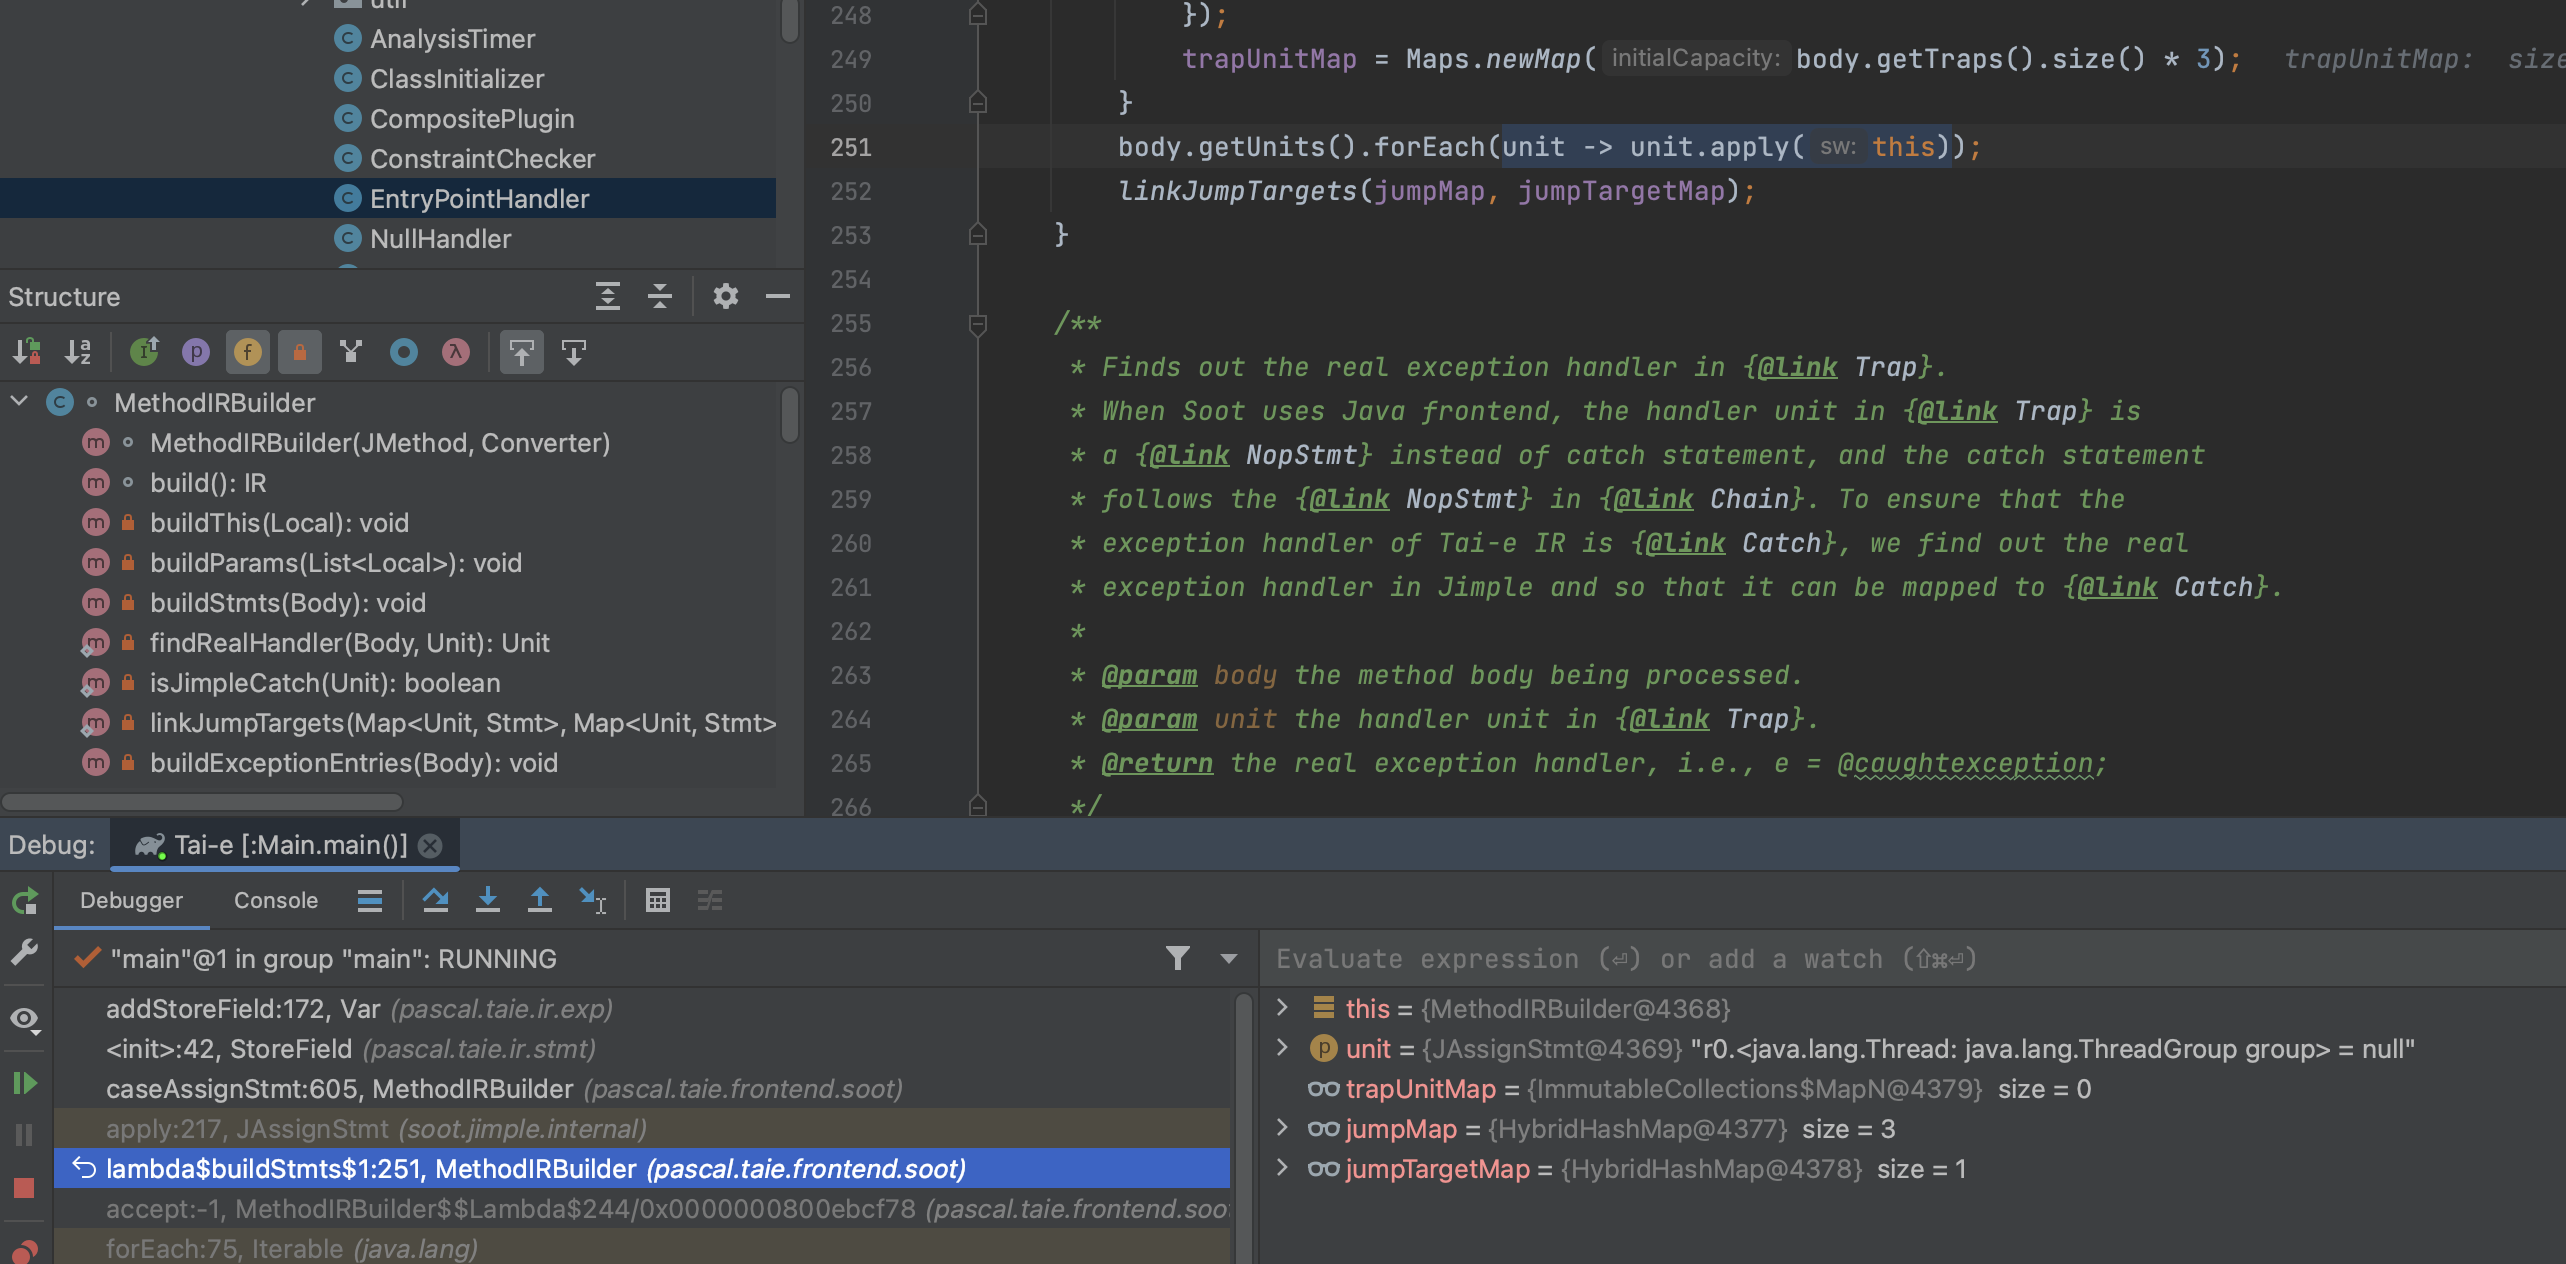Click Resume Program green icon
Screen dimensions: 2566x1264
tap(25, 1083)
